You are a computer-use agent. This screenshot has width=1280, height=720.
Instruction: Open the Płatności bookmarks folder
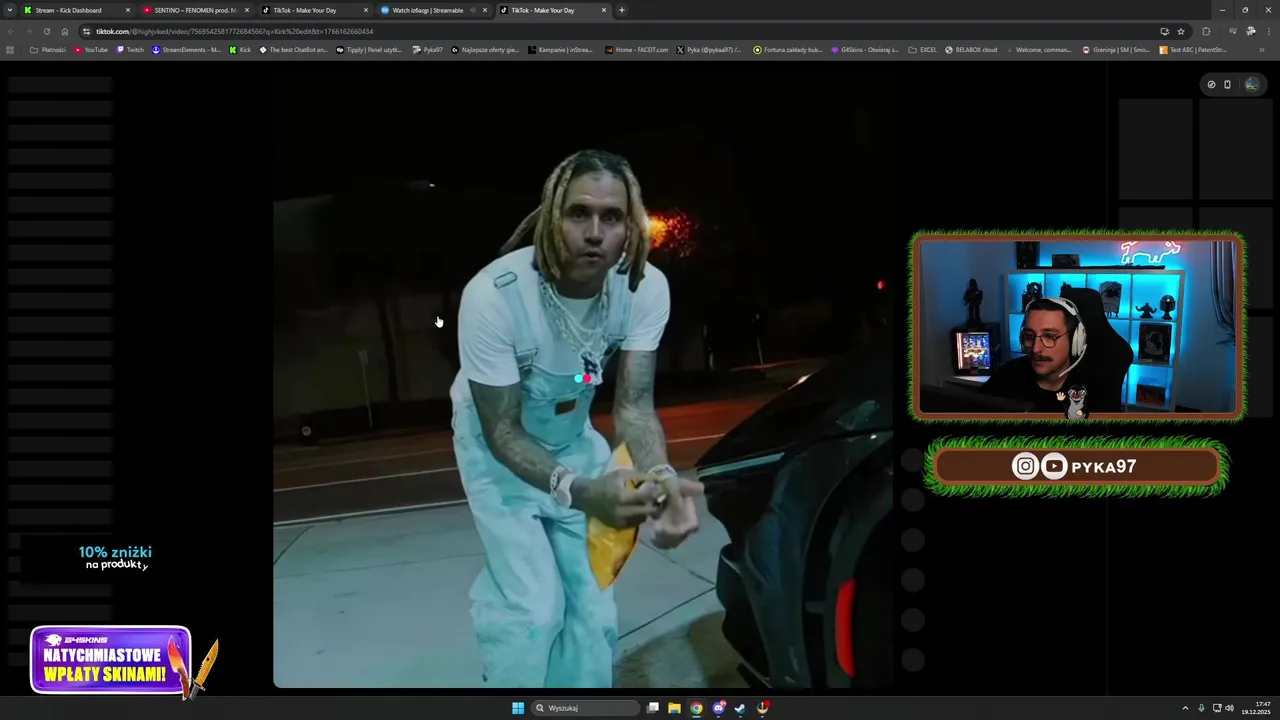click(48, 49)
